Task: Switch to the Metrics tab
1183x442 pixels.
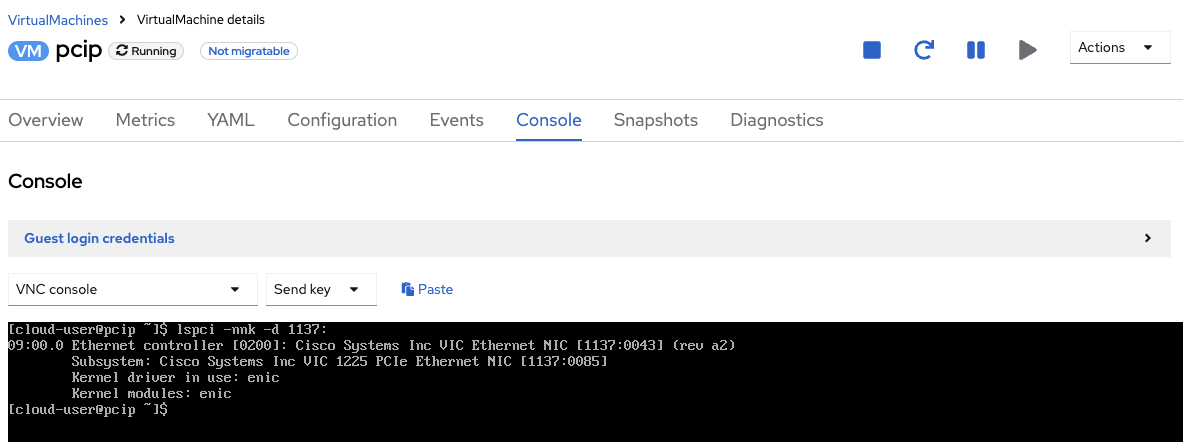Action: [x=145, y=120]
